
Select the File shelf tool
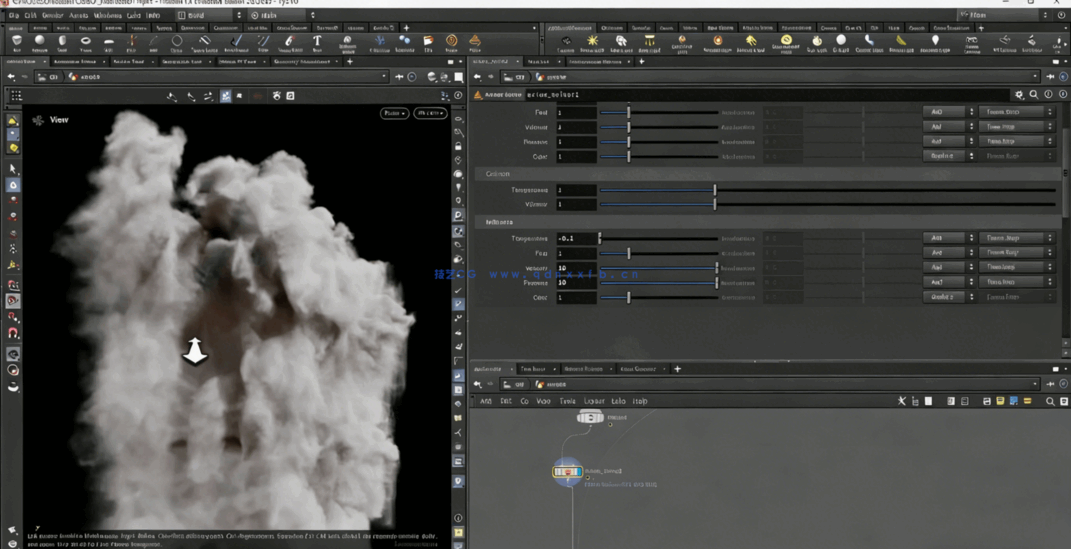[428, 44]
